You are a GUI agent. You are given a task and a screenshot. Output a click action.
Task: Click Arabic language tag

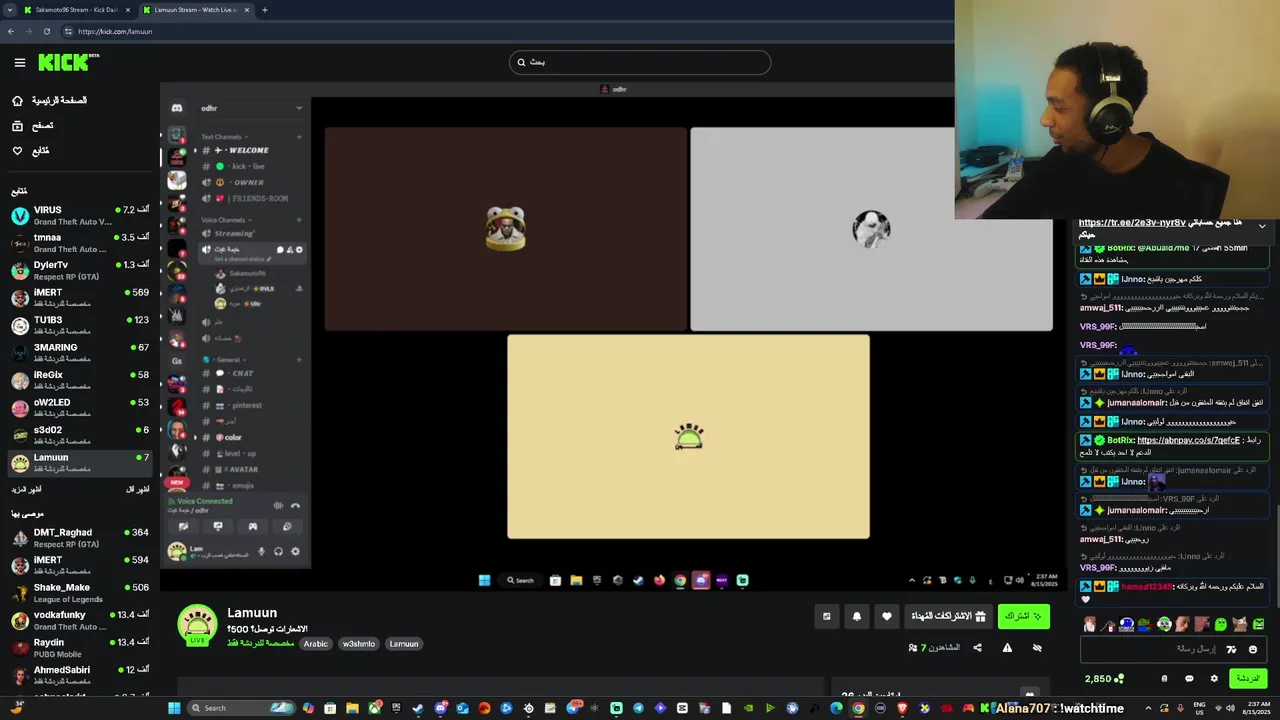click(x=316, y=644)
